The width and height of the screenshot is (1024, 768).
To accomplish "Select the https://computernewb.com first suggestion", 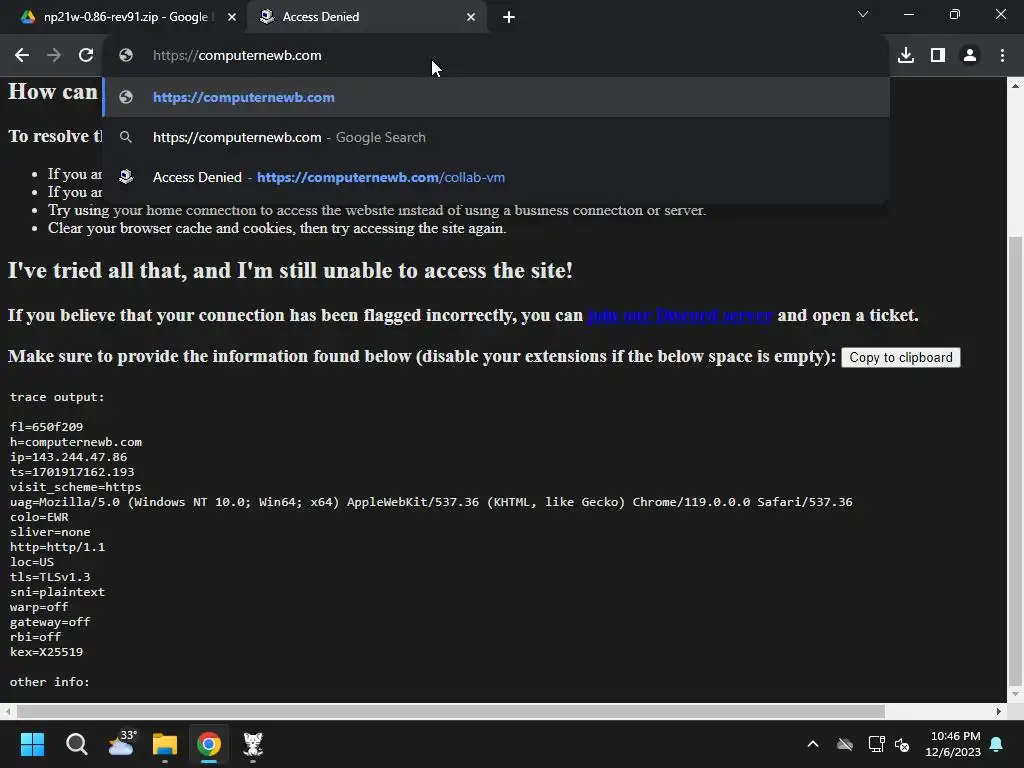I will point(496,97).
